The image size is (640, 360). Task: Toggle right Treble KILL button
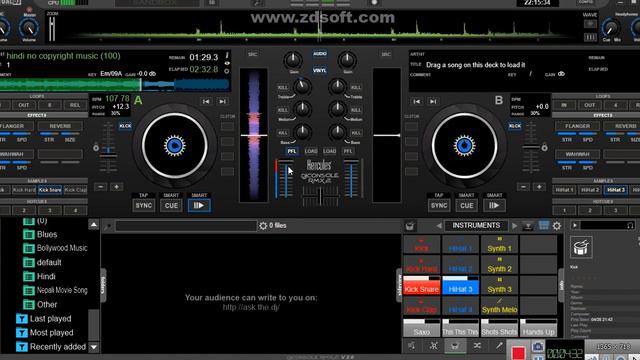[356, 88]
